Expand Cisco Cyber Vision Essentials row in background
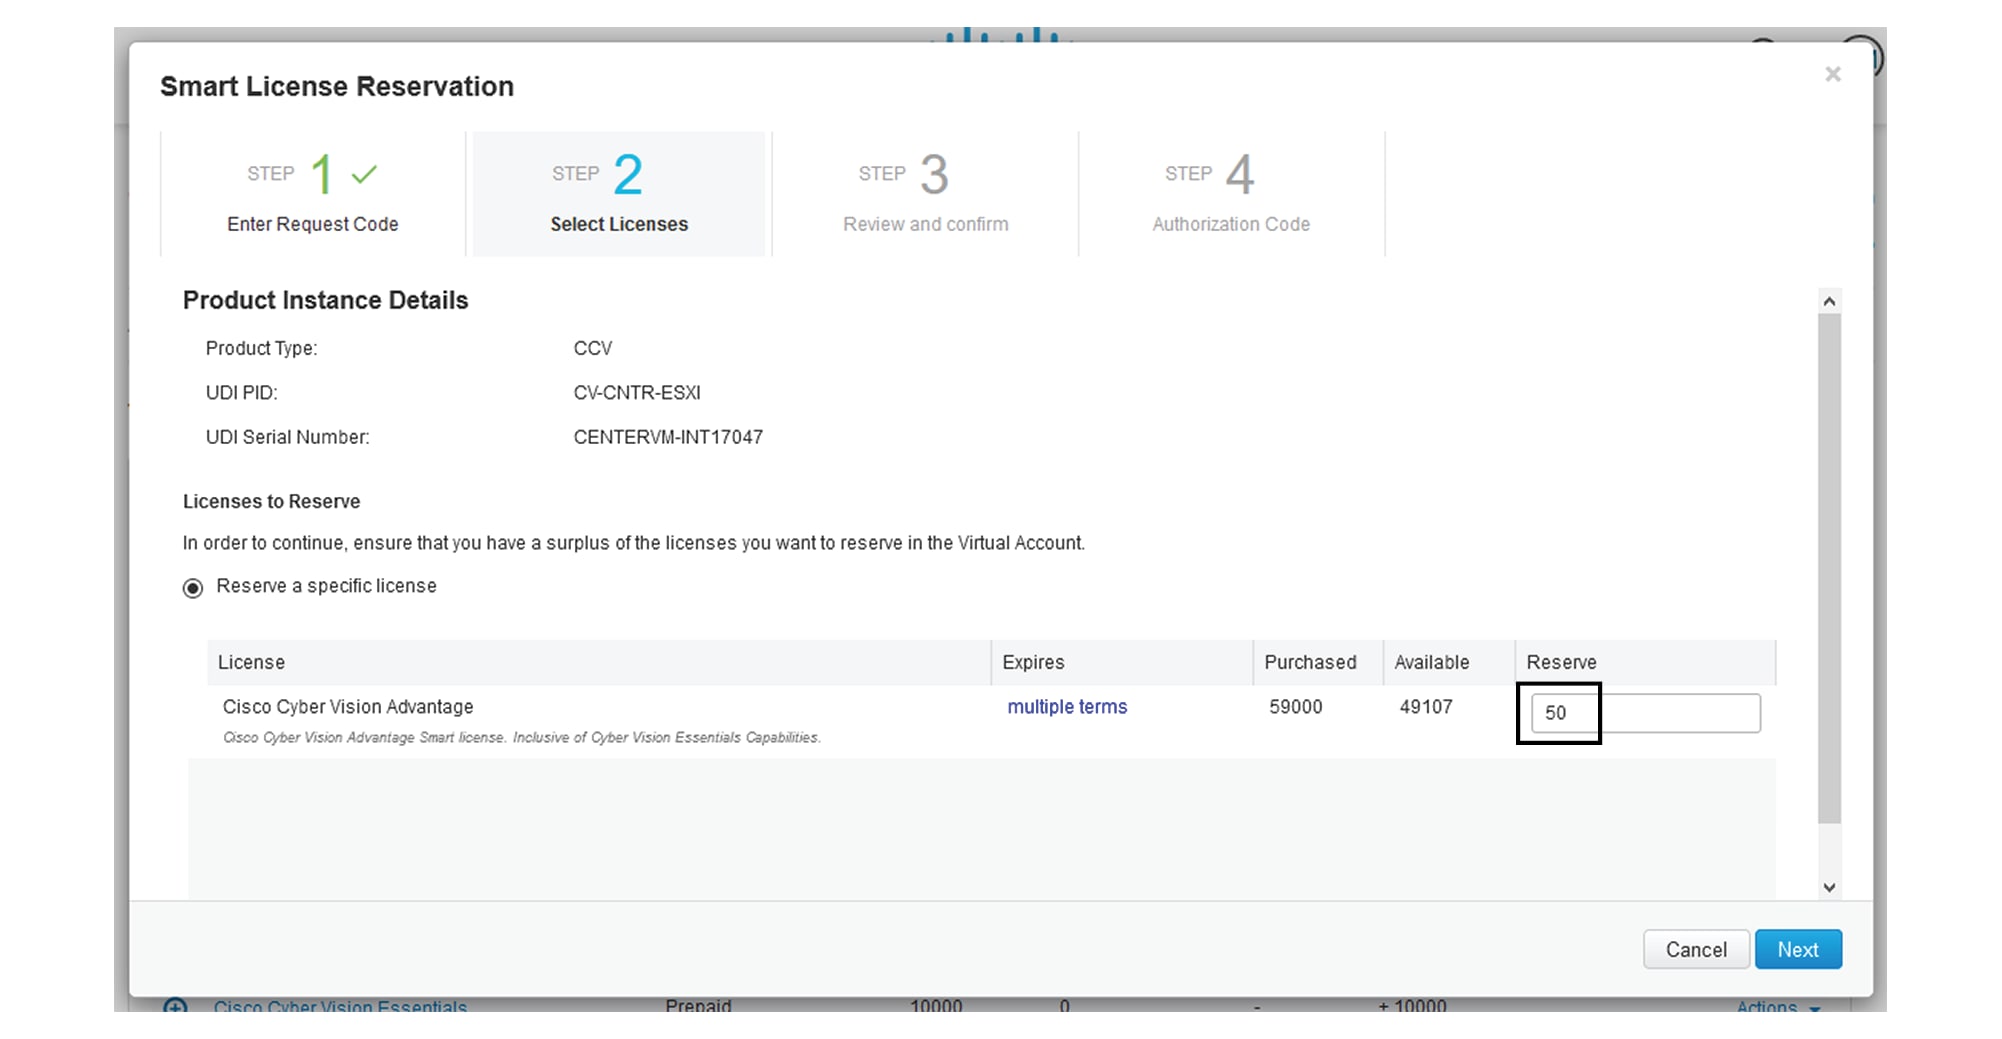The width and height of the screenshot is (2002, 1039). [x=175, y=1005]
